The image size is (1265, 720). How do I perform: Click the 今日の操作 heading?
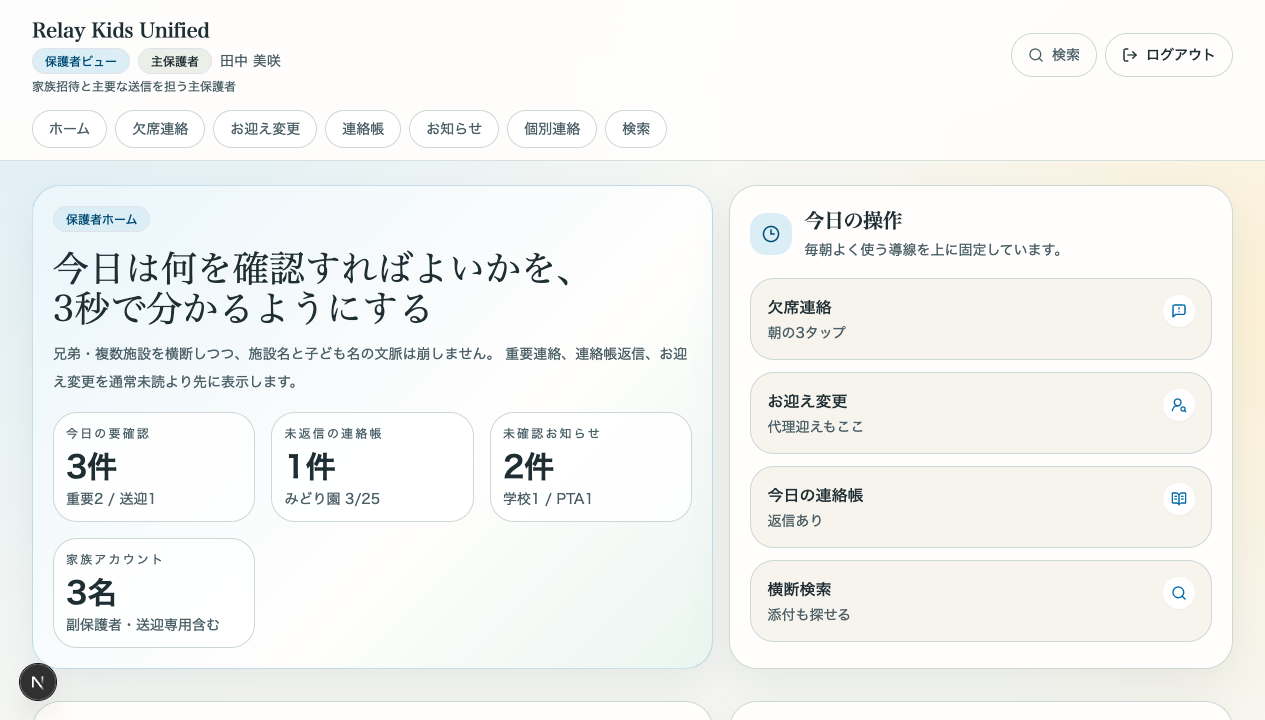(853, 220)
